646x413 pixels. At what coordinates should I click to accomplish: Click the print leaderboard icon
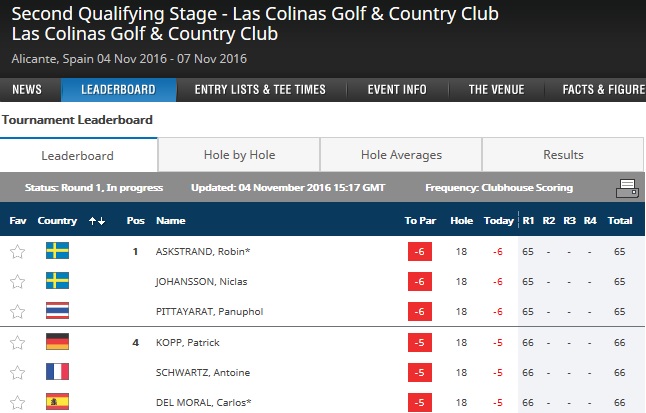(x=627, y=187)
